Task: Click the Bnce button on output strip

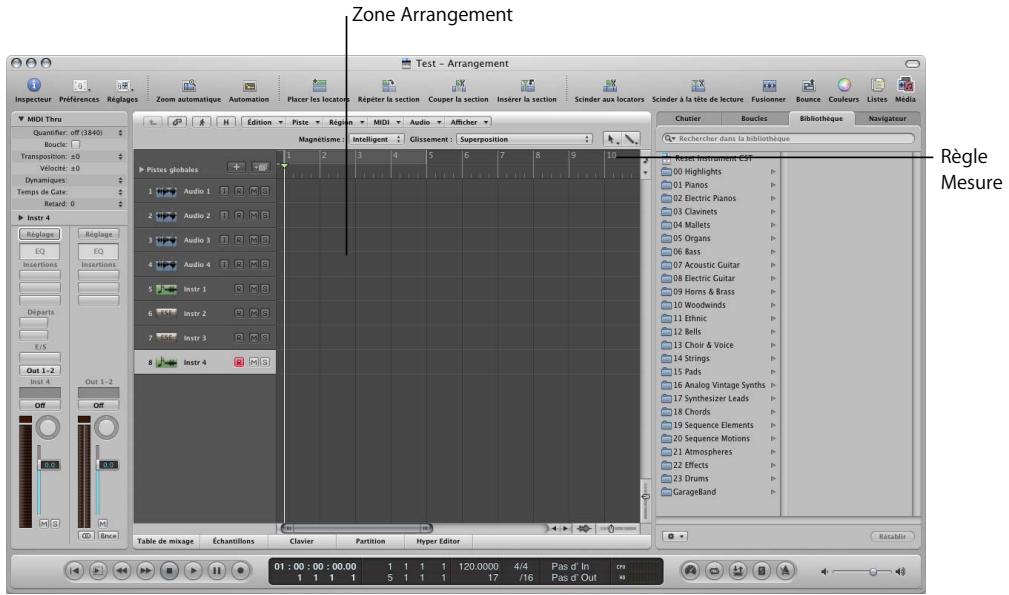Action: (108, 536)
